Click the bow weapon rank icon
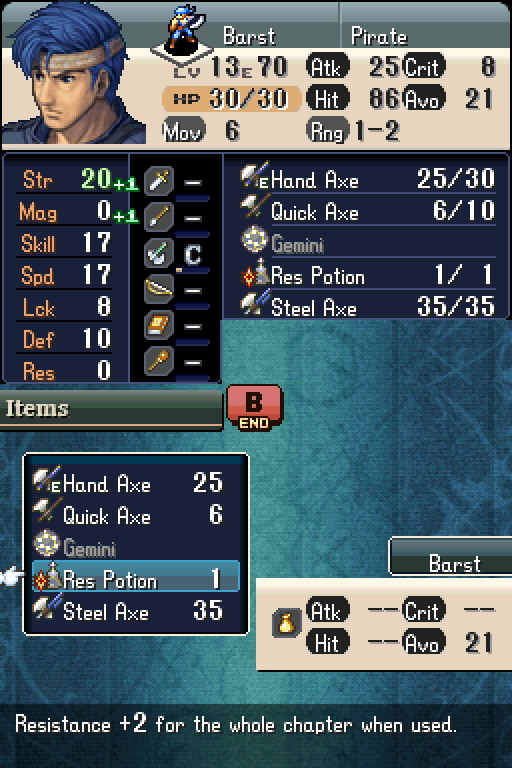Screen dimensions: 512x768 click(x=159, y=289)
